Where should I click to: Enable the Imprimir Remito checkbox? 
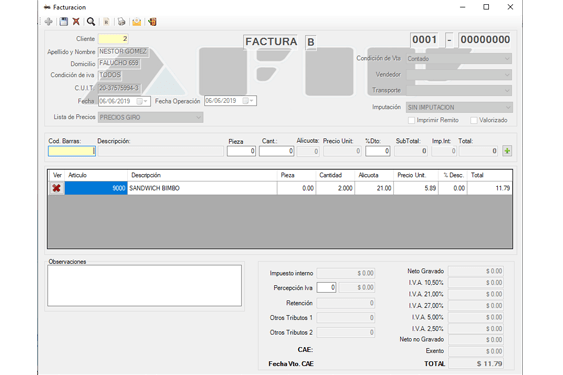pyautogui.click(x=412, y=120)
